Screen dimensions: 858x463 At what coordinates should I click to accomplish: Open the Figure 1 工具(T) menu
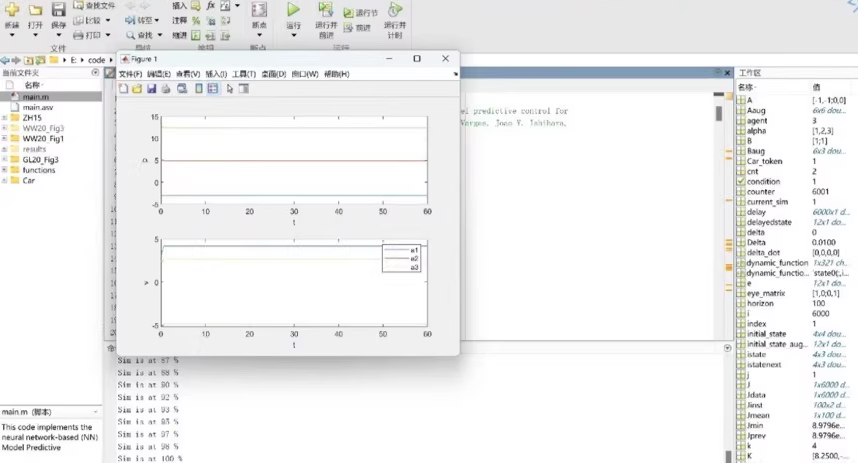point(244,74)
